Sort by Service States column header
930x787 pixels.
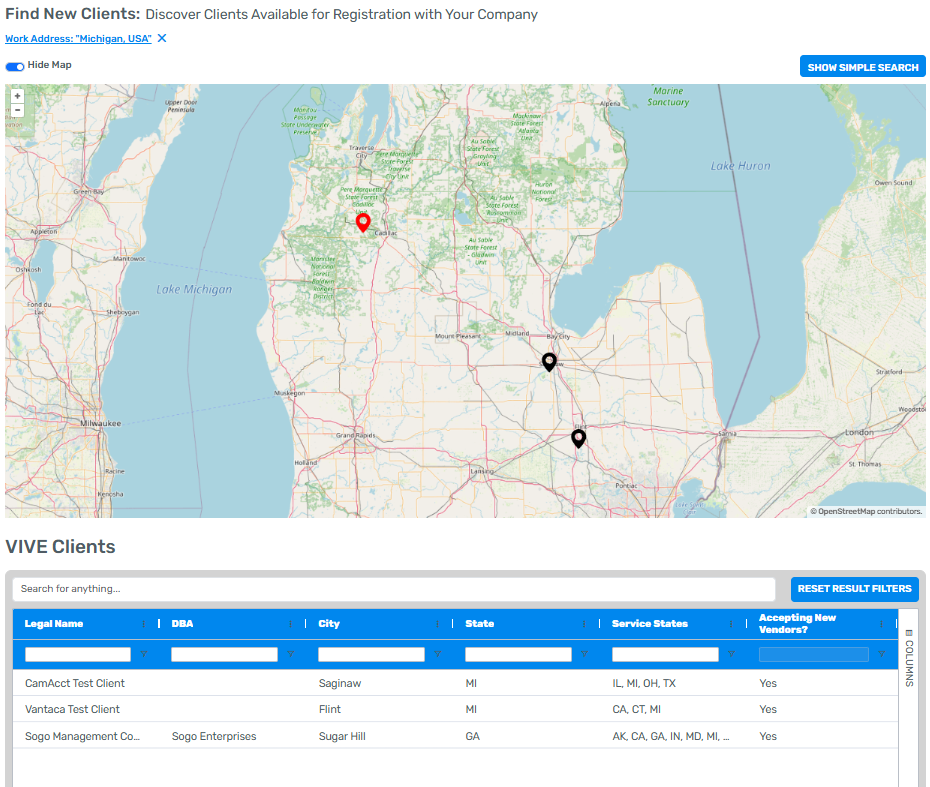(x=650, y=624)
